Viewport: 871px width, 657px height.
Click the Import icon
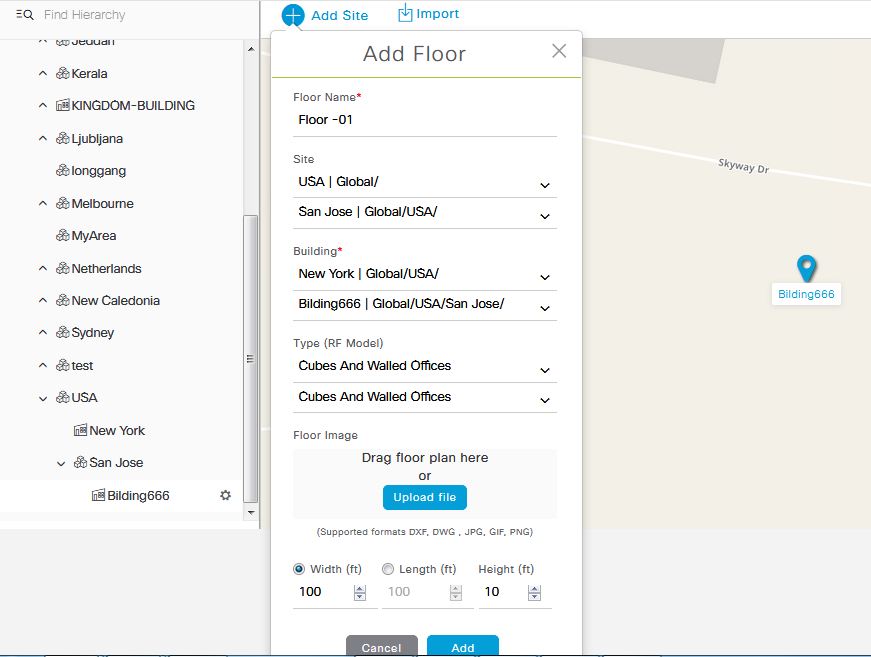[x=405, y=13]
